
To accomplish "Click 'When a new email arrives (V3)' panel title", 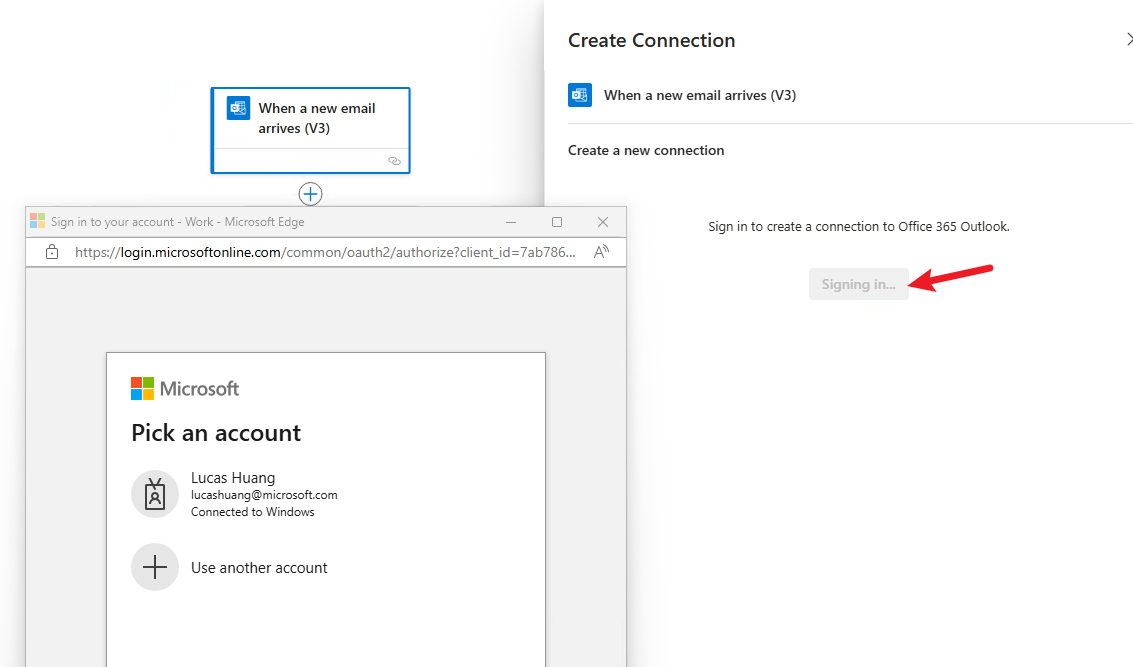I will click(x=700, y=95).
